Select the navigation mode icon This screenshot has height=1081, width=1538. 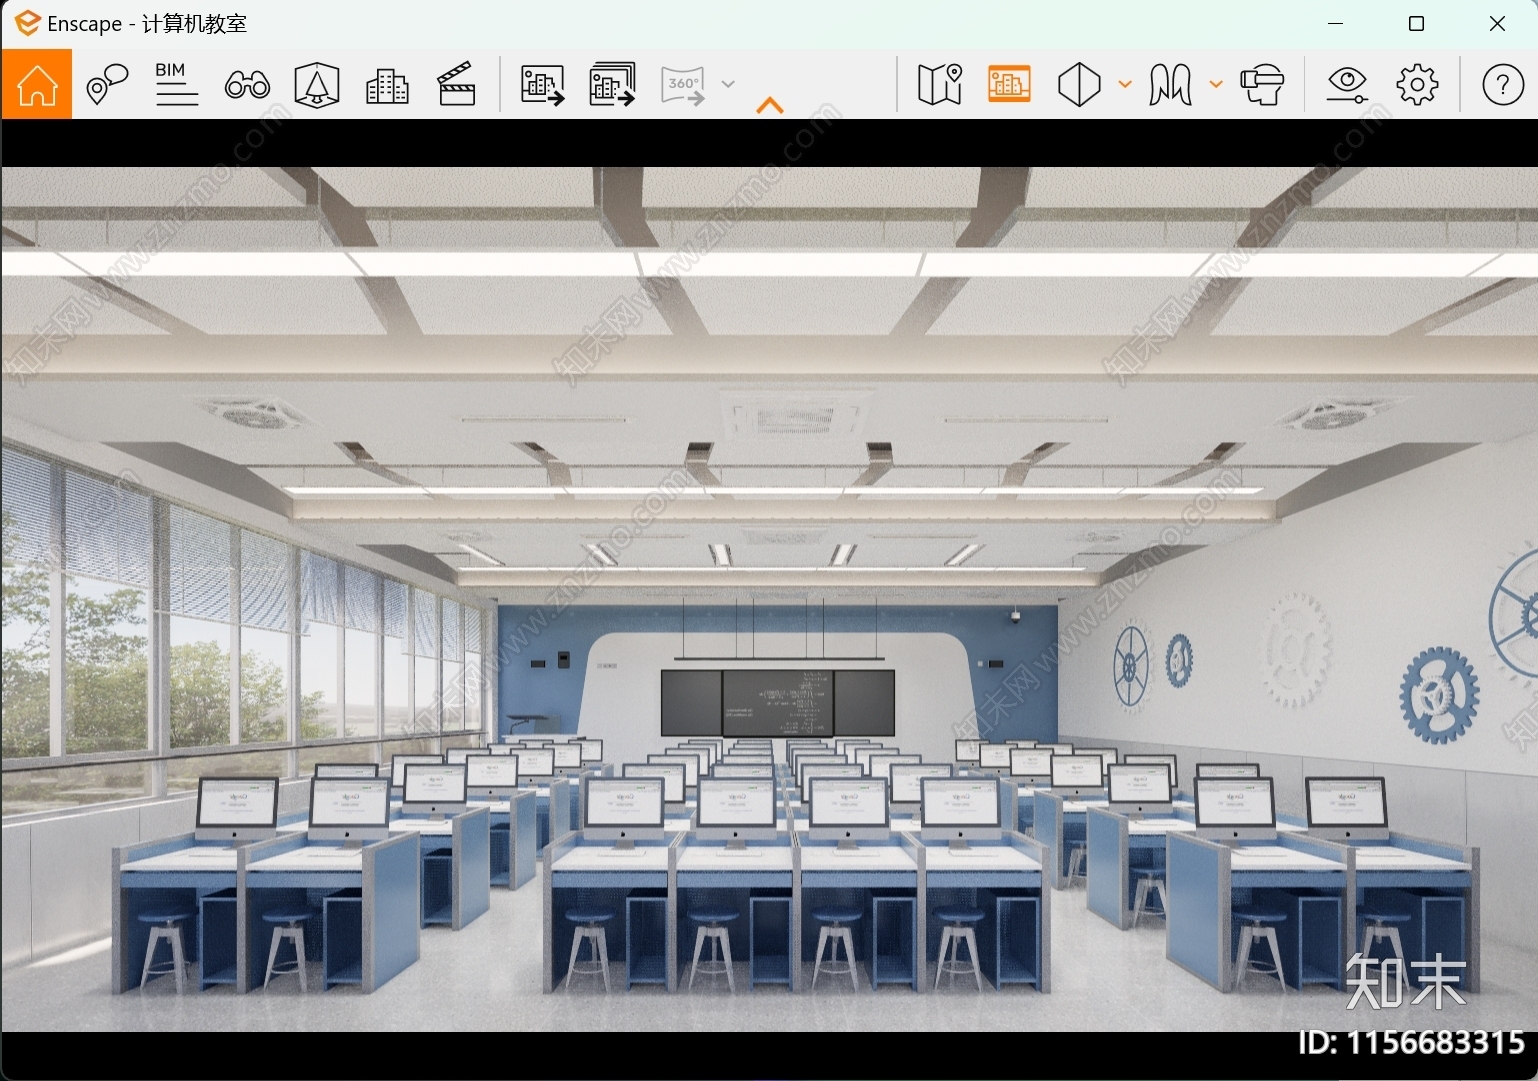[x=1170, y=85]
